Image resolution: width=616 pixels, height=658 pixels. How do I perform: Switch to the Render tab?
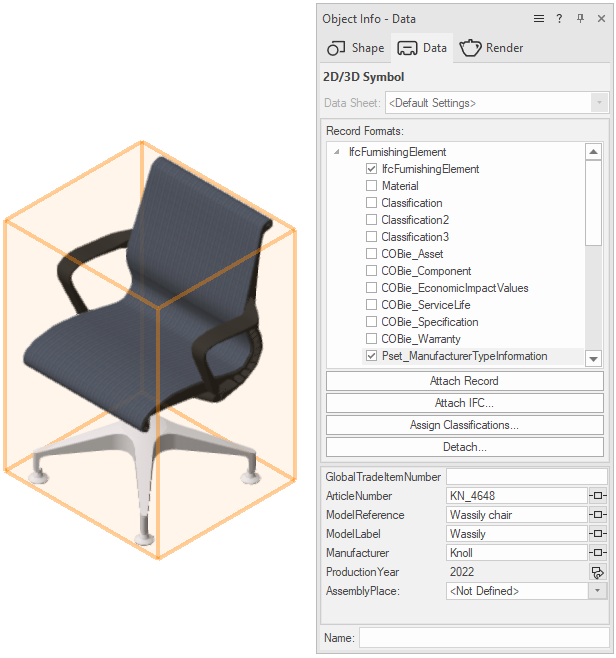click(x=491, y=48)
